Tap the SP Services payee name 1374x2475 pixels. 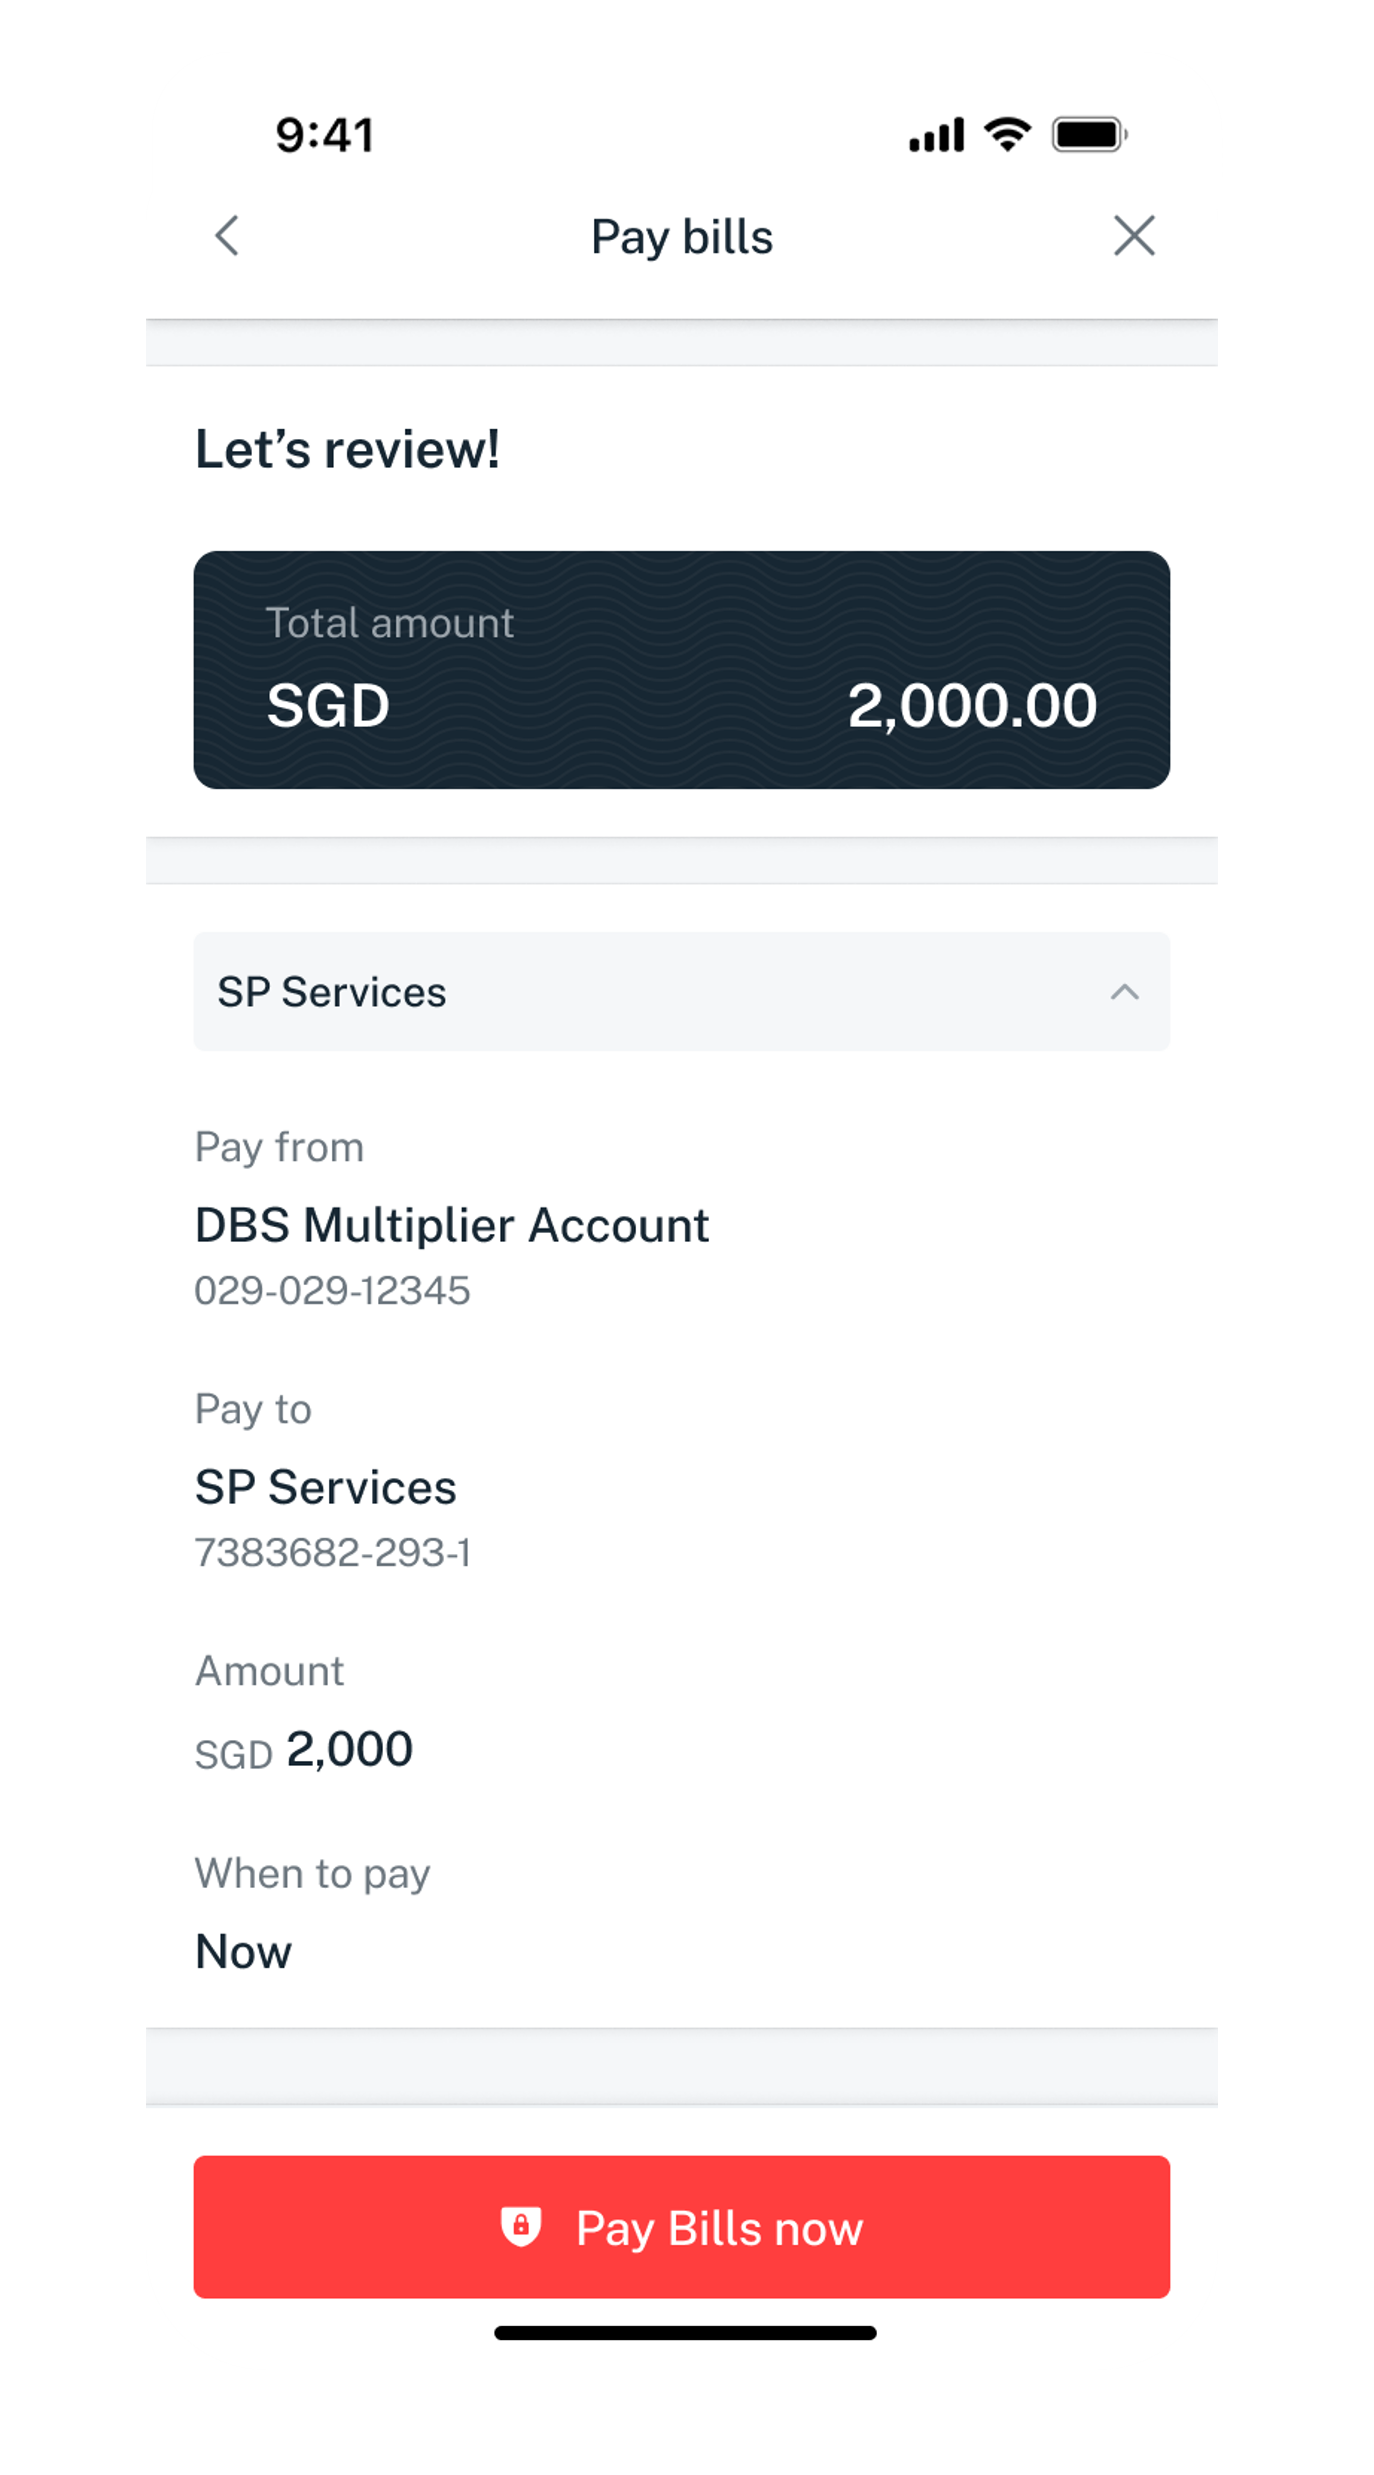tap(325, 1487)
